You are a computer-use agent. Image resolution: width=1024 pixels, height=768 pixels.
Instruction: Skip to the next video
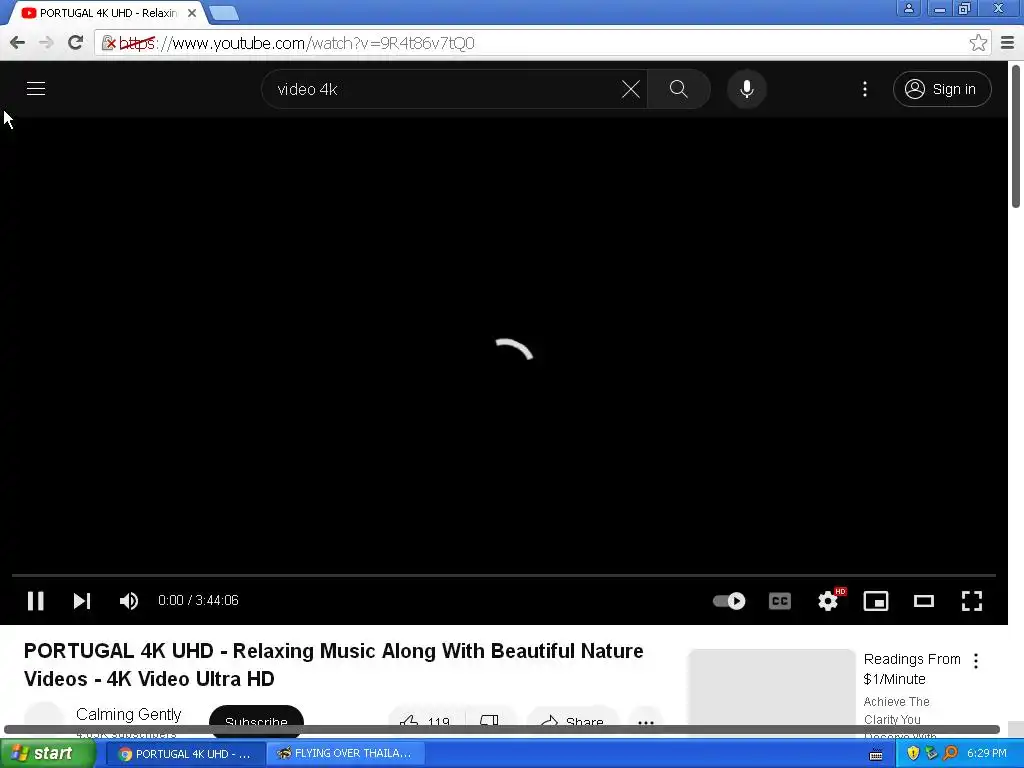[x=82, y=601]
